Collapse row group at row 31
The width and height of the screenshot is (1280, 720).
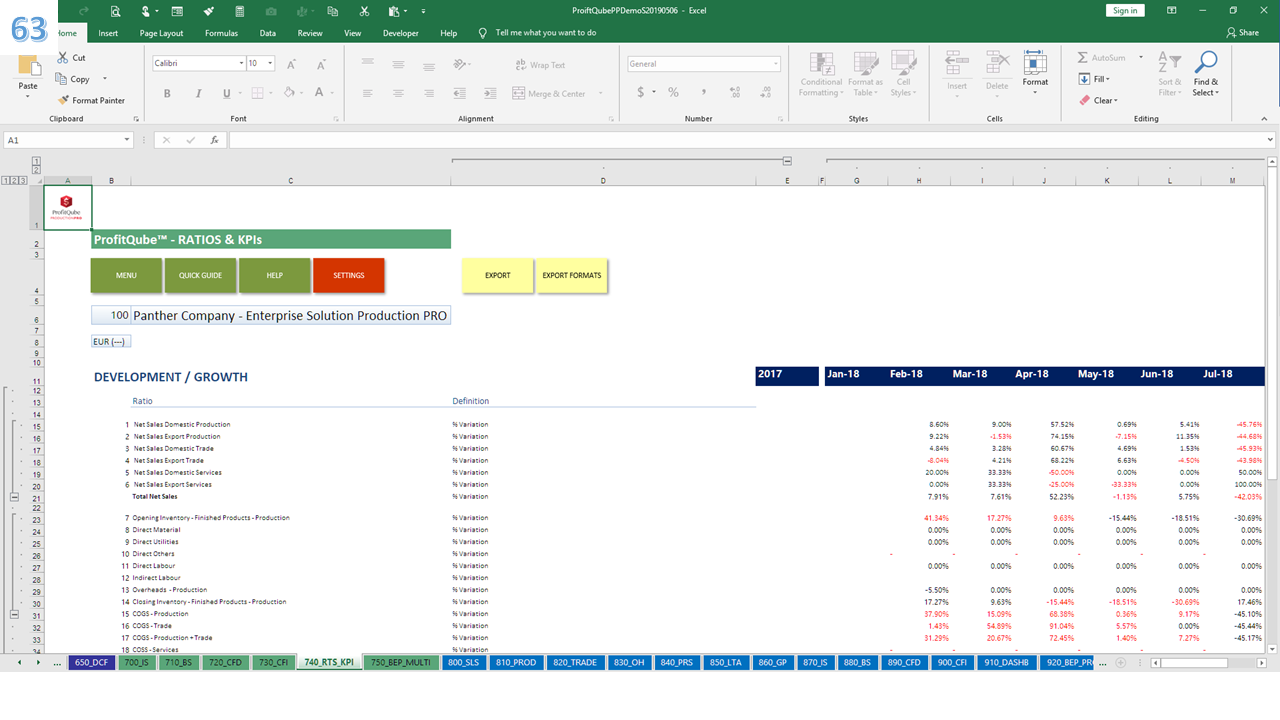14,615
